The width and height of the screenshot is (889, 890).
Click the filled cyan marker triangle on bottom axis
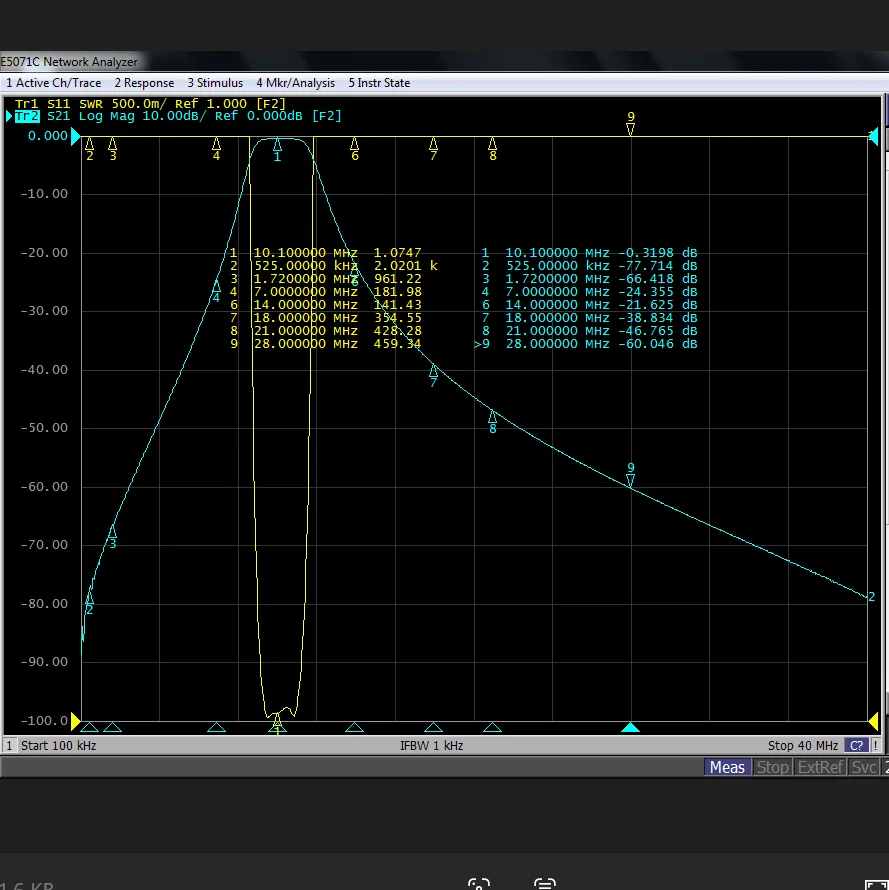pos(631,728)
